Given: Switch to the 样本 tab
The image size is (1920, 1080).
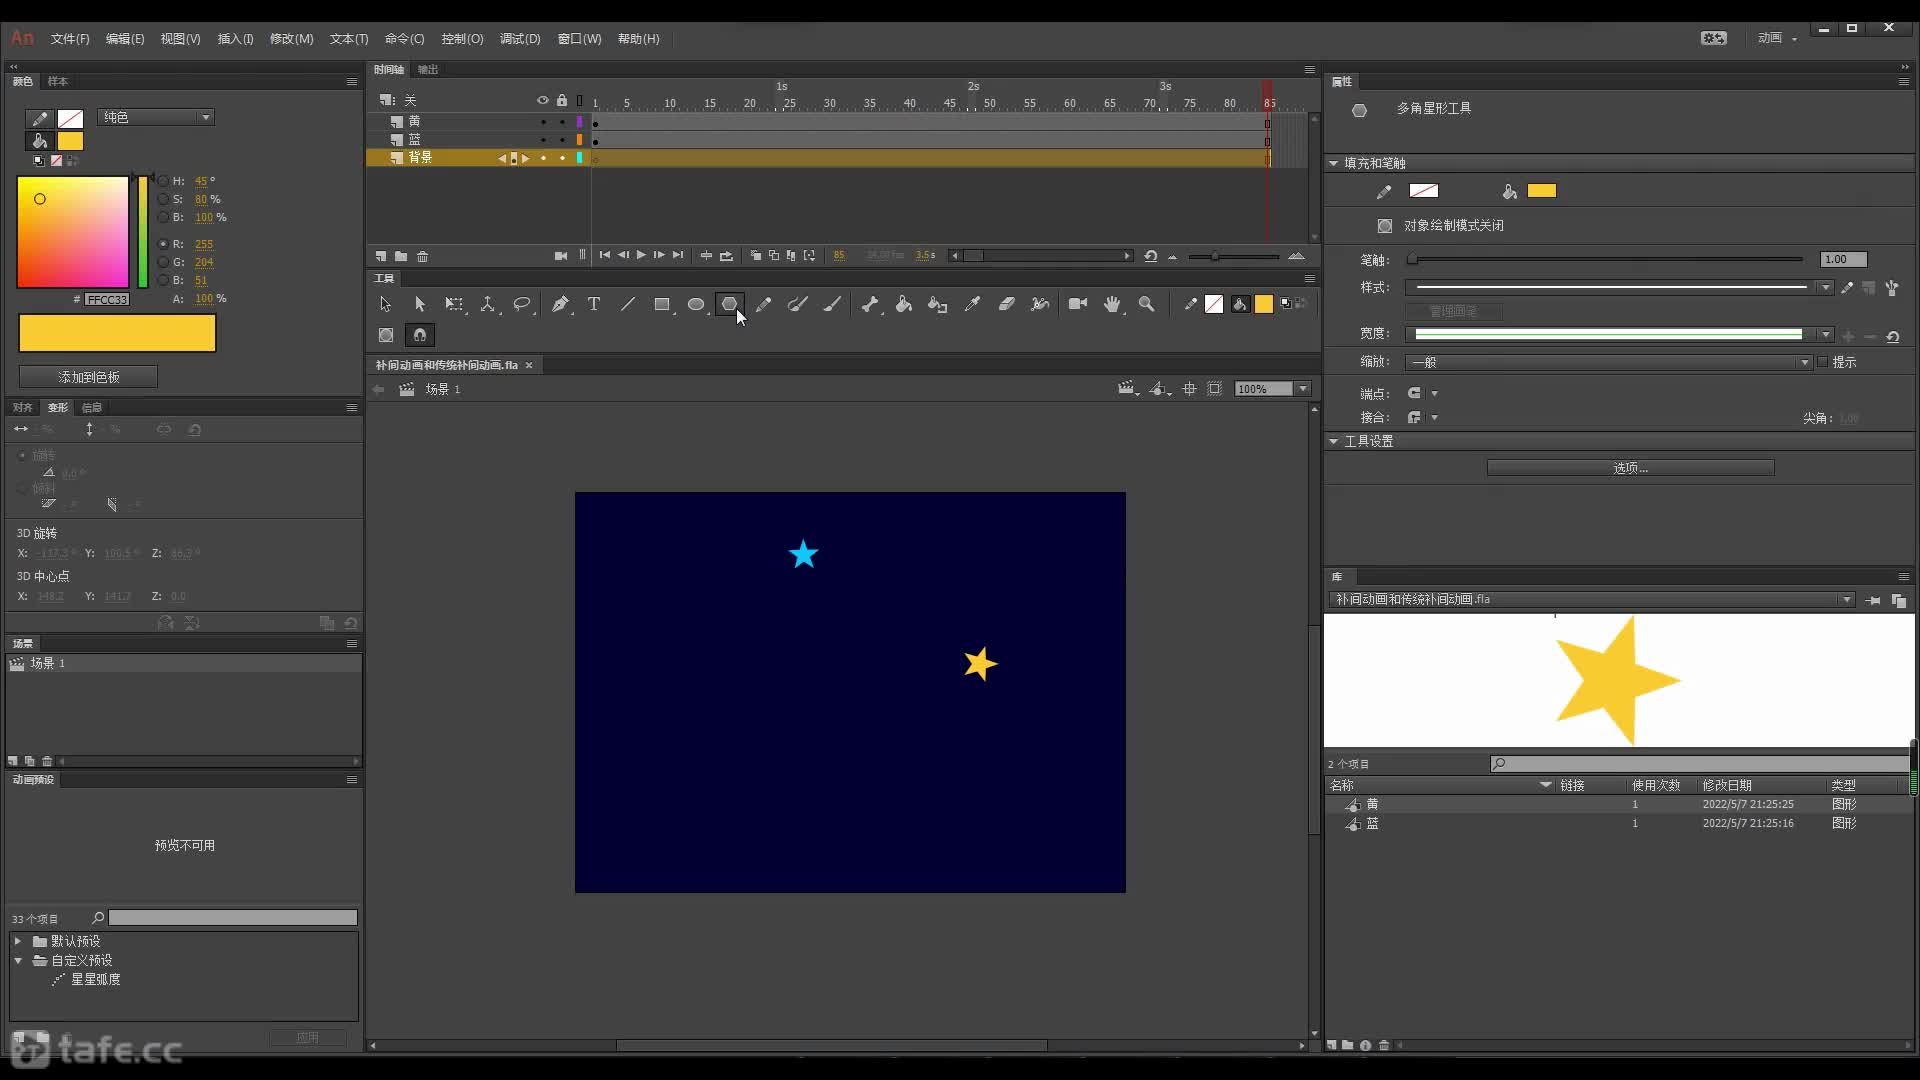Looking at the screenshot, I should tap(58, 81).
